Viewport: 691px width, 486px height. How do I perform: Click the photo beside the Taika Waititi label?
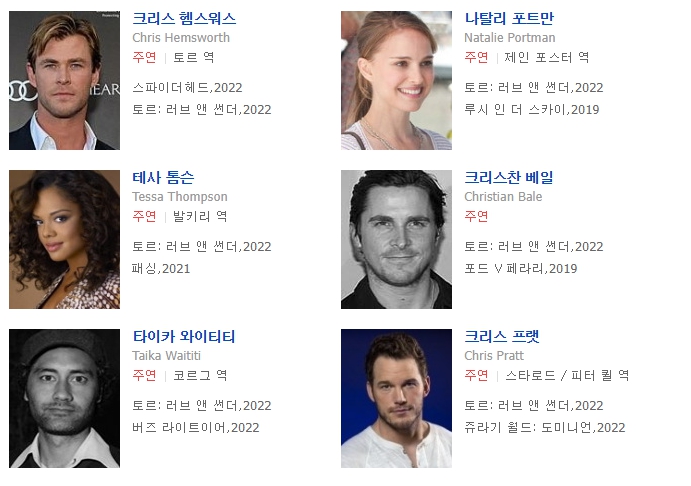(x=64, y=398)
